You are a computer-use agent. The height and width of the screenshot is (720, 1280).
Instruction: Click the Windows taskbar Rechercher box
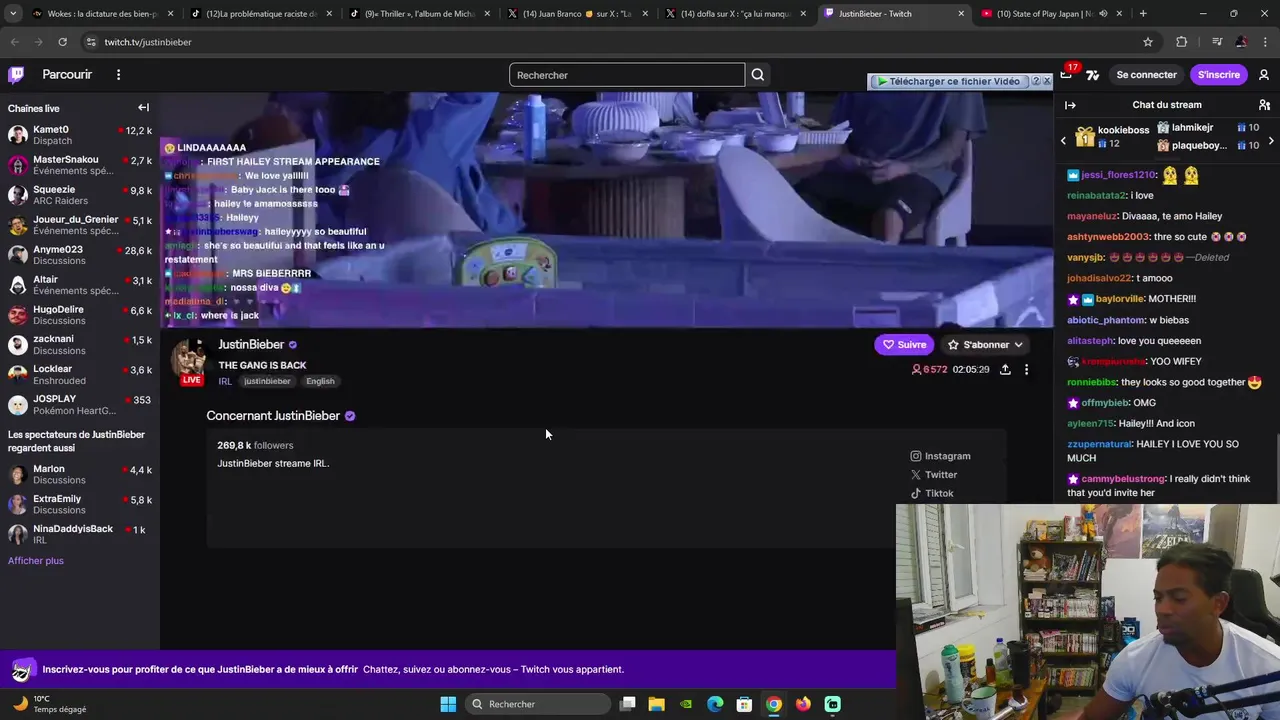tap(538, 704)
